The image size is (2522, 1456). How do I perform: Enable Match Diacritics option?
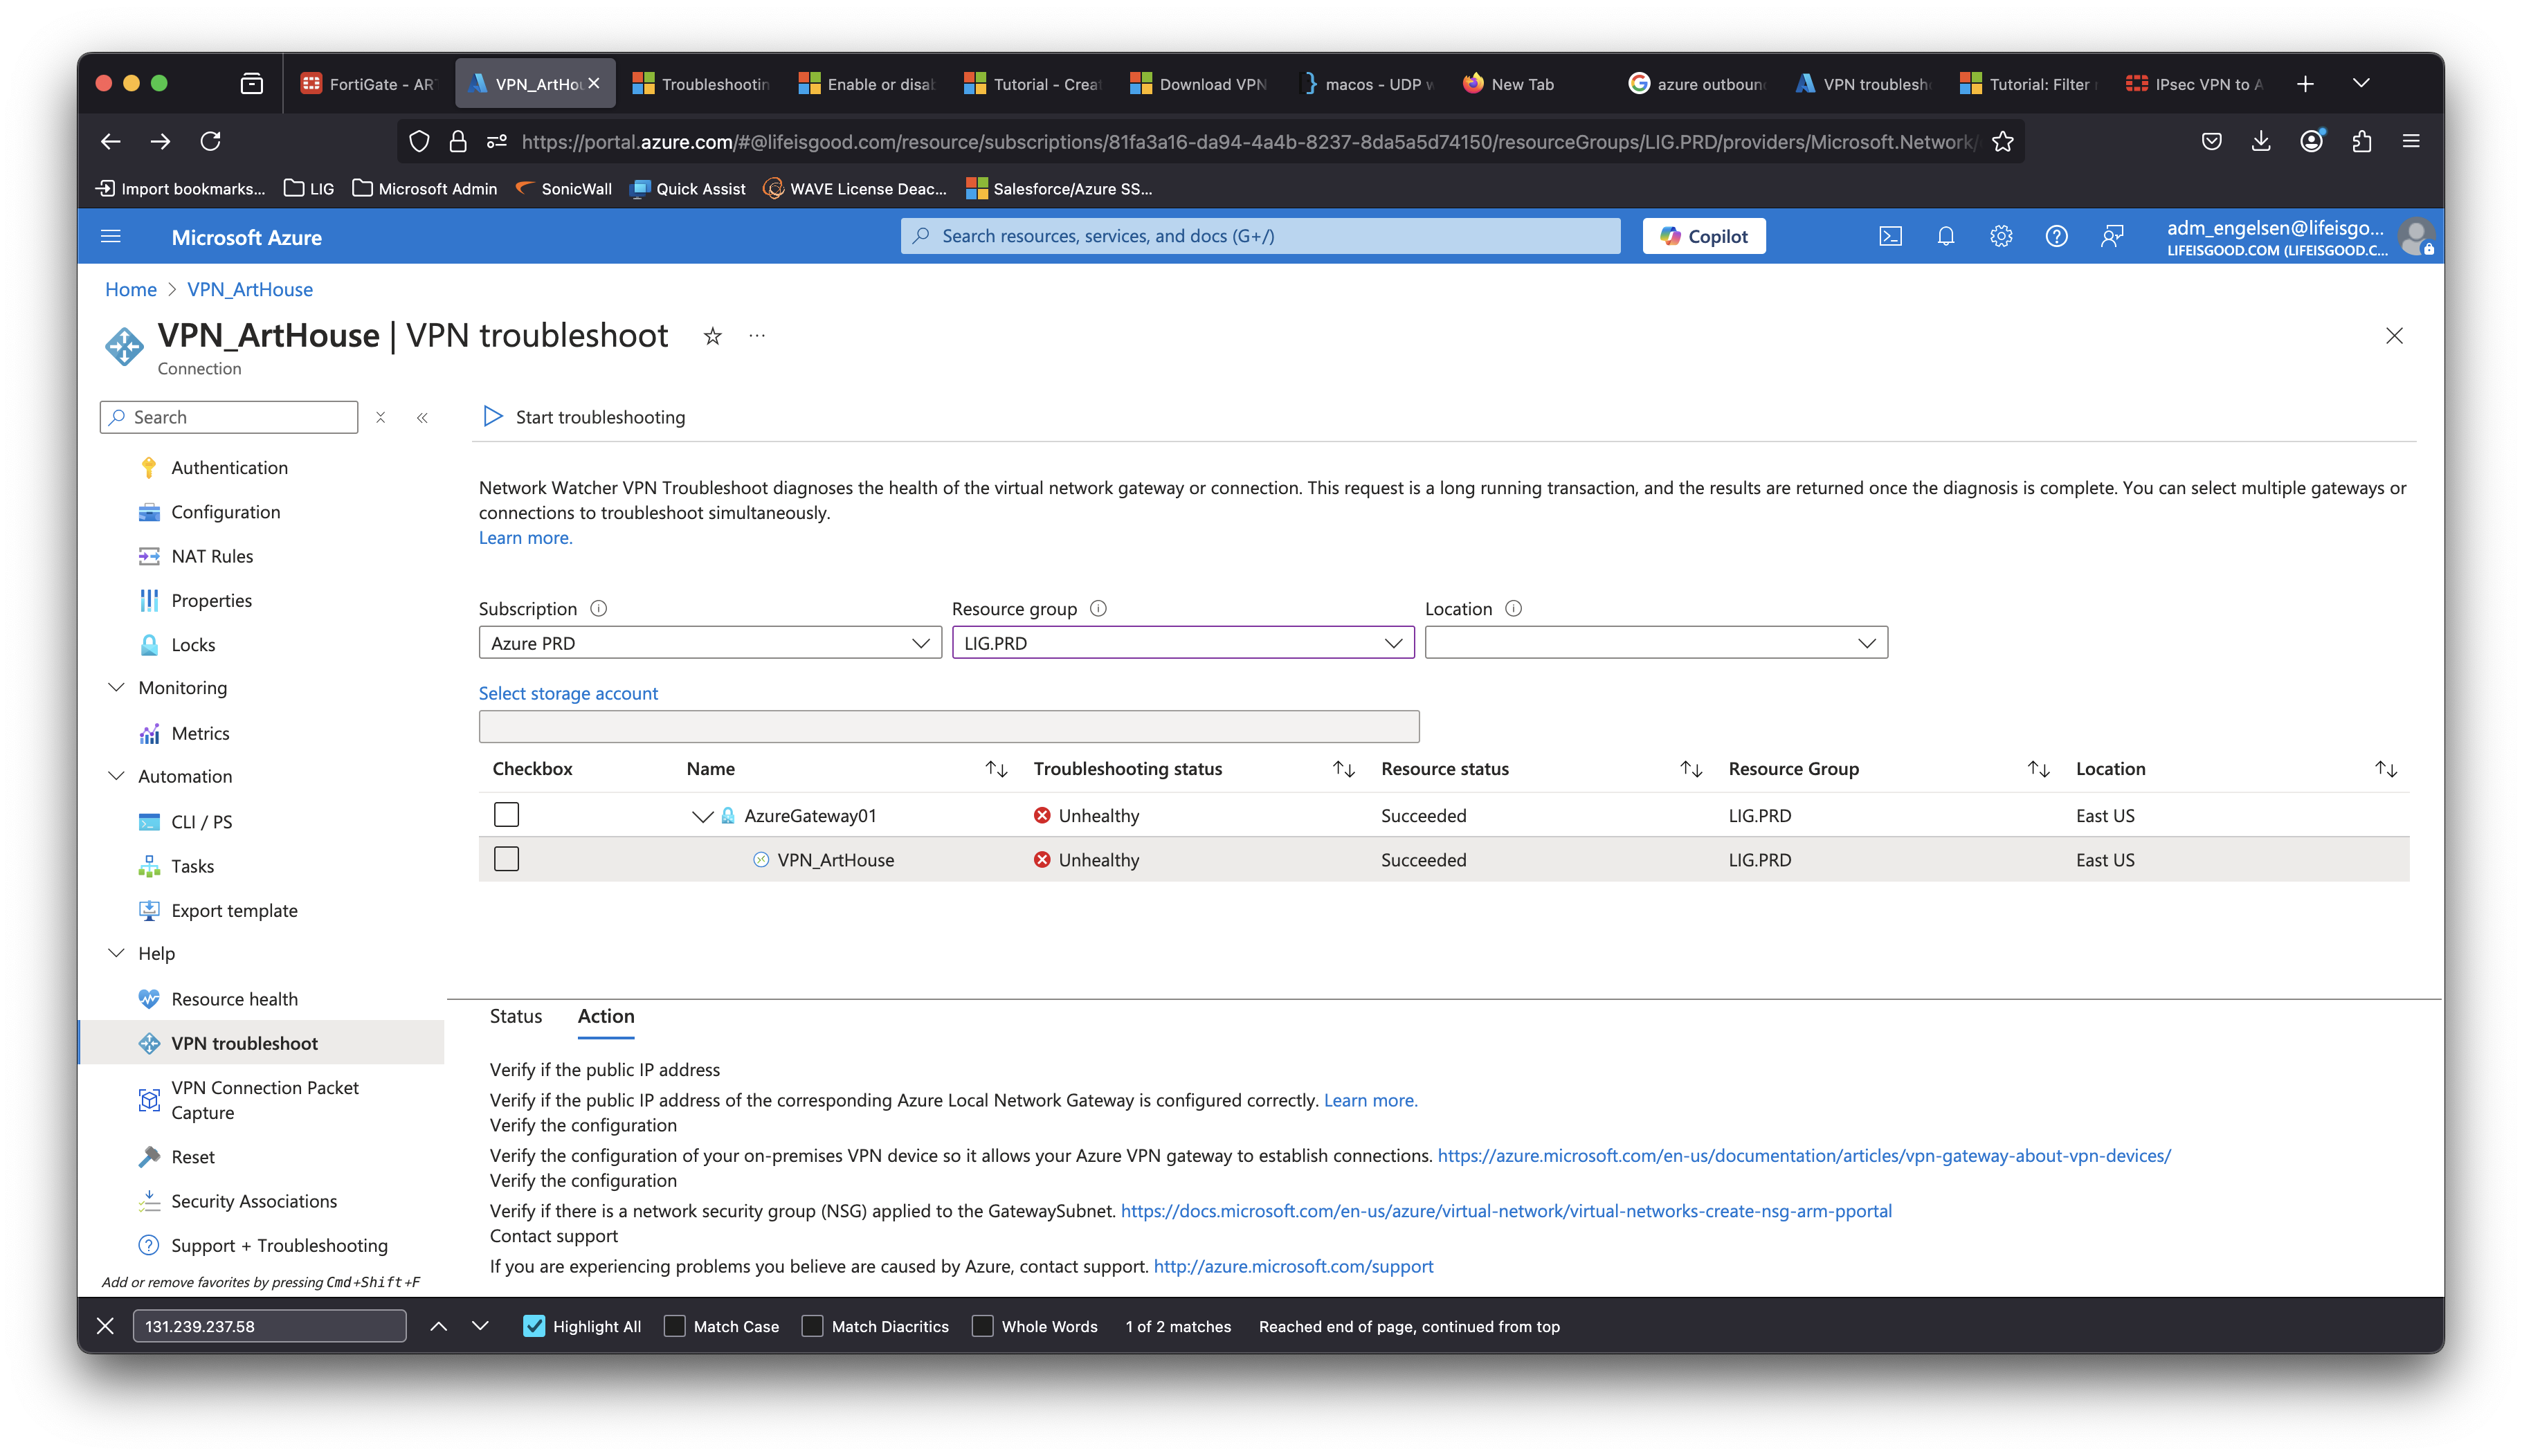(x=813, y=1326)
